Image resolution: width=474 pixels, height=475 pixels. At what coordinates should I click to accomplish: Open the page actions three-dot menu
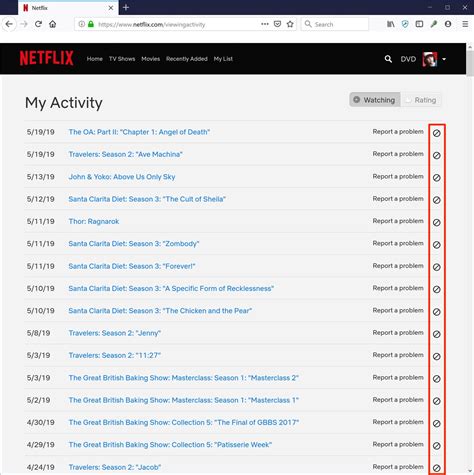(x=265, y=24)
